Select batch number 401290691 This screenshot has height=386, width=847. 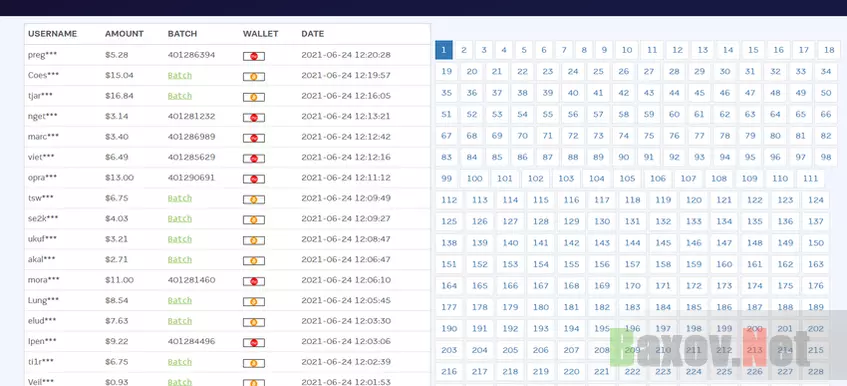click(191, 178)
